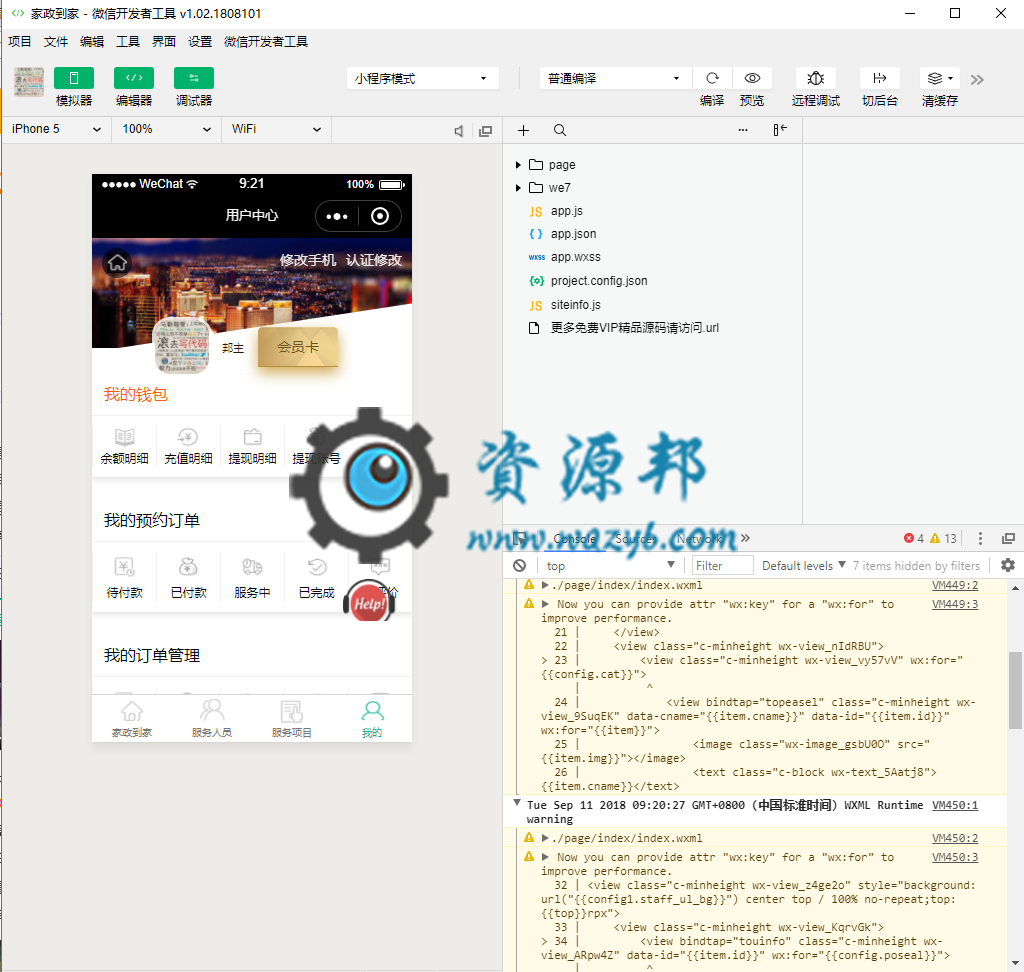Open the 微信开发者工具 menu
The width and height of the screenshot is (1024, 972).
(266, 42)
